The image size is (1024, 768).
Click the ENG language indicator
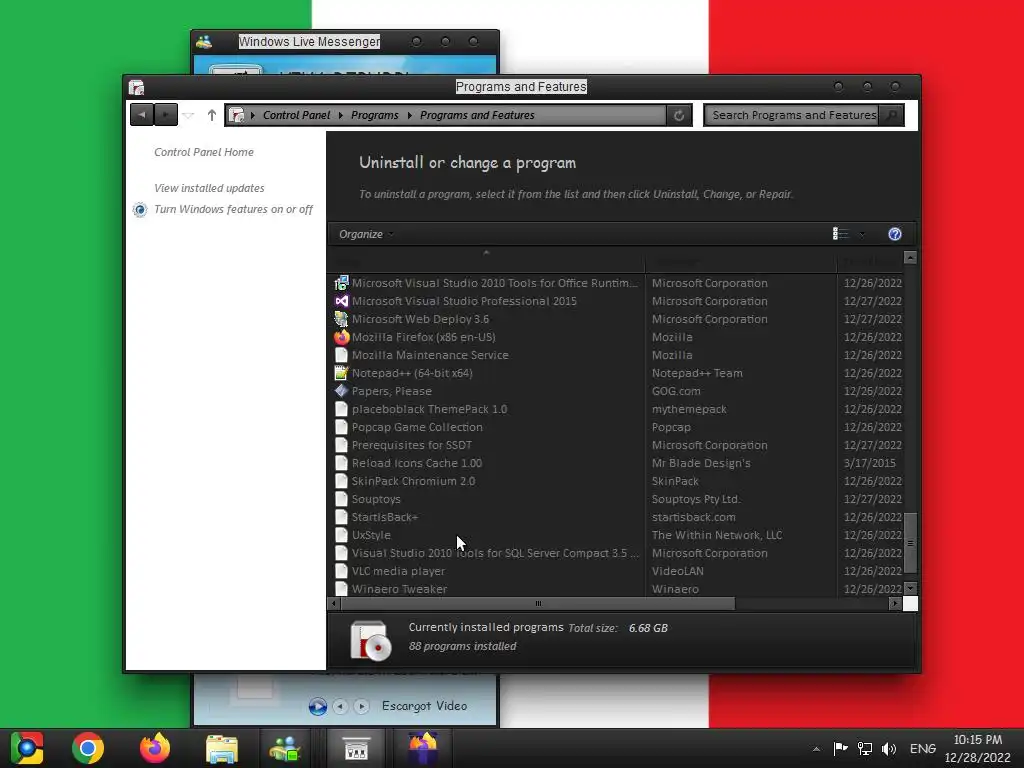pyautogui.click(x=923, y=749)
